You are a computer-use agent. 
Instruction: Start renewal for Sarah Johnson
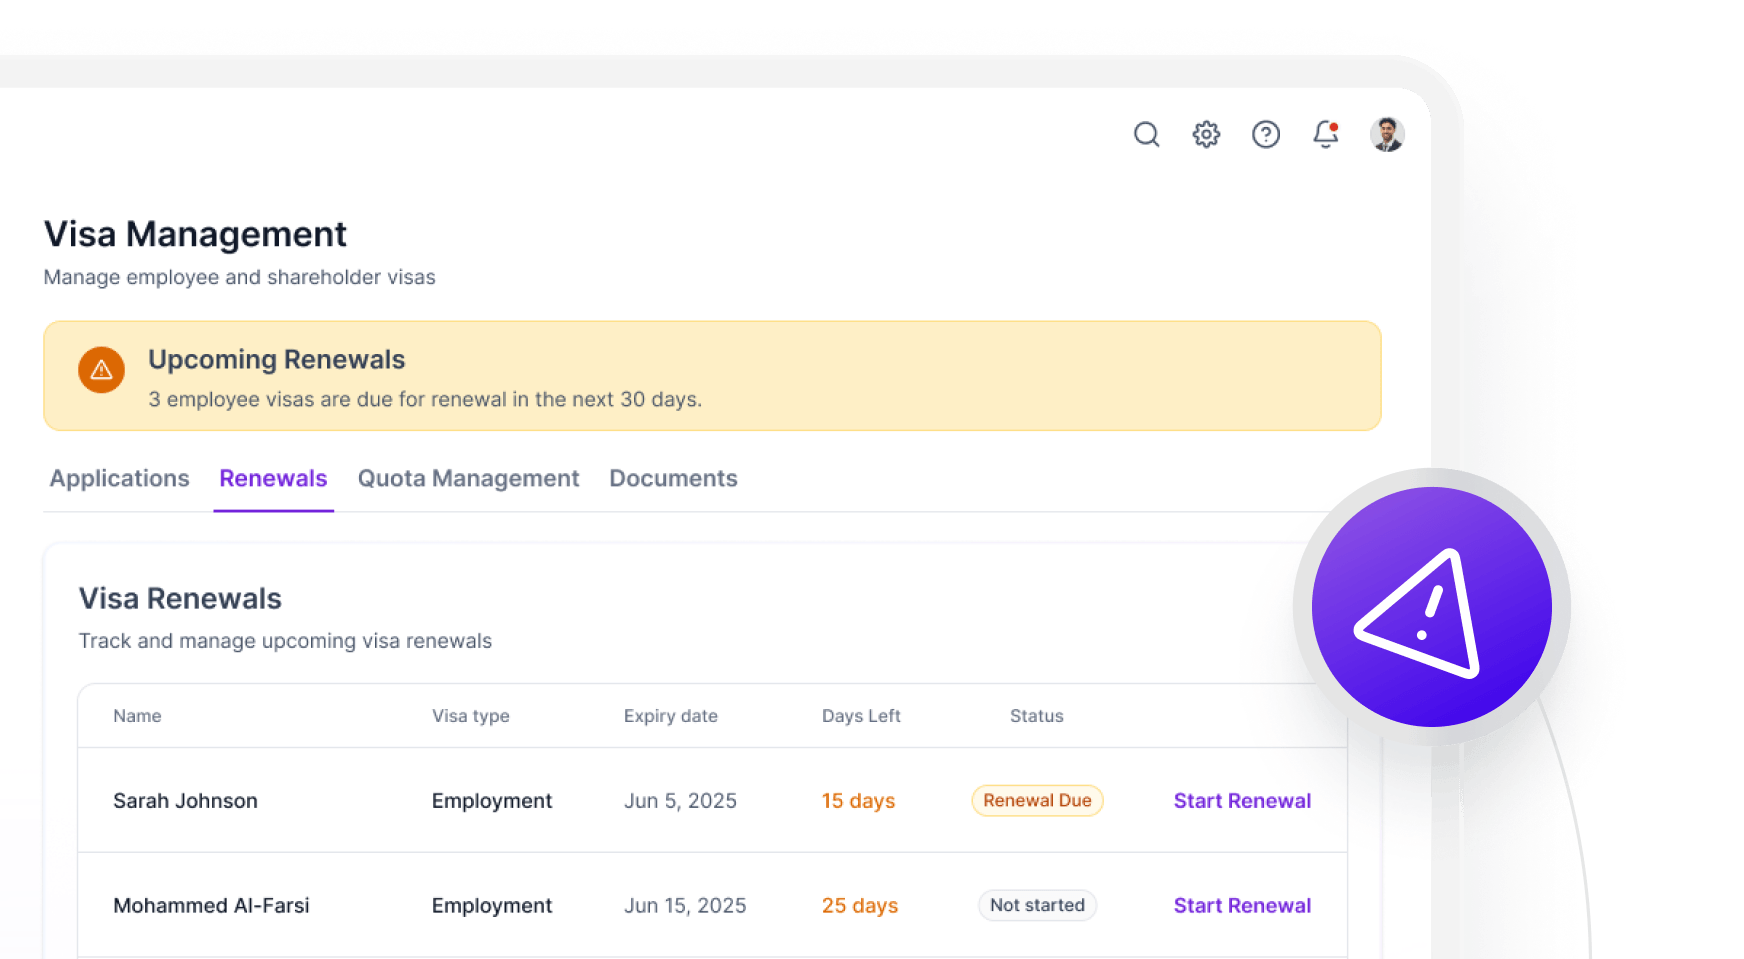pyautogui.click(x=1242, y=800)
